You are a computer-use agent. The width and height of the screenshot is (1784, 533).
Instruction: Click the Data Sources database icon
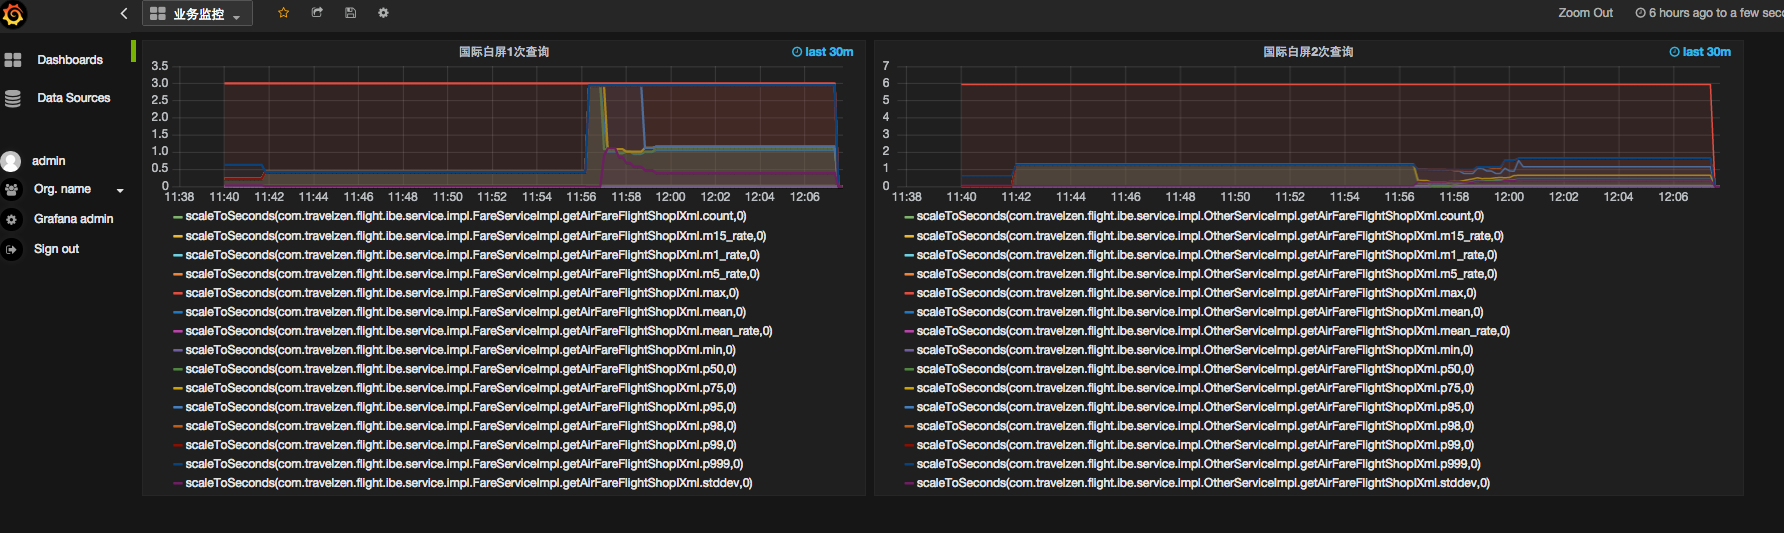point(13,98)
